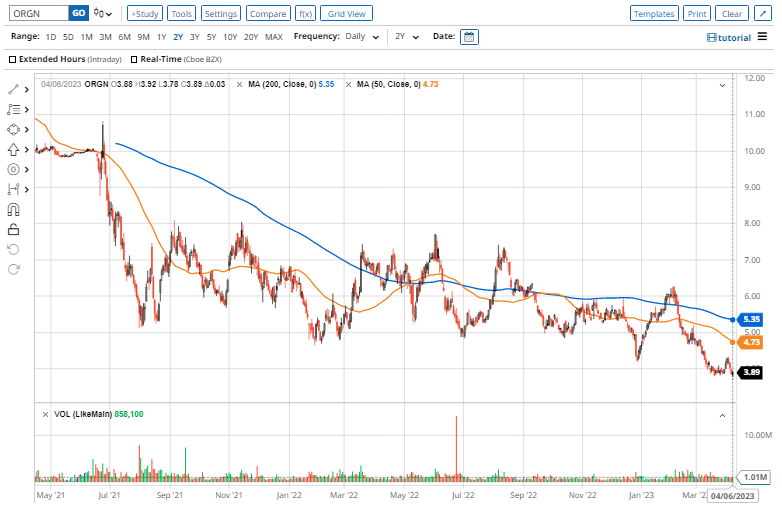Screen dimensions: 782x516
Task: Click the lock drawings icon
Action: (x=13, y=230)
